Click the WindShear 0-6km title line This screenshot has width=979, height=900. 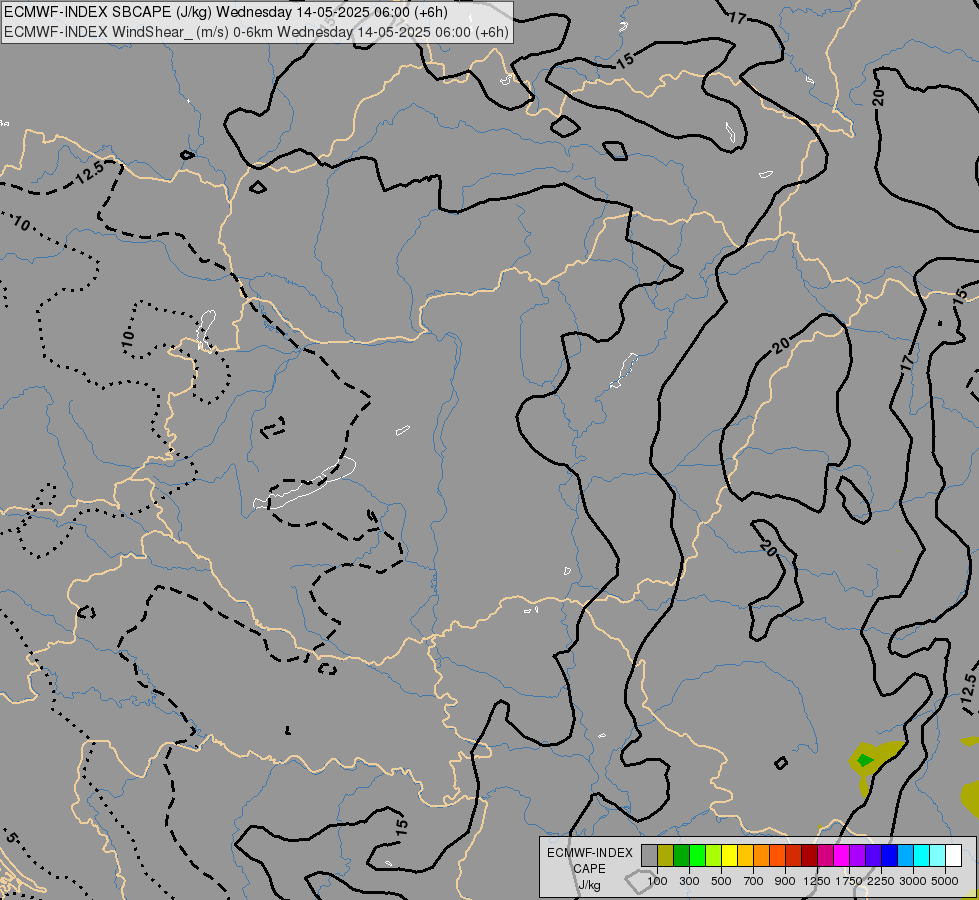tap(256, 32)
